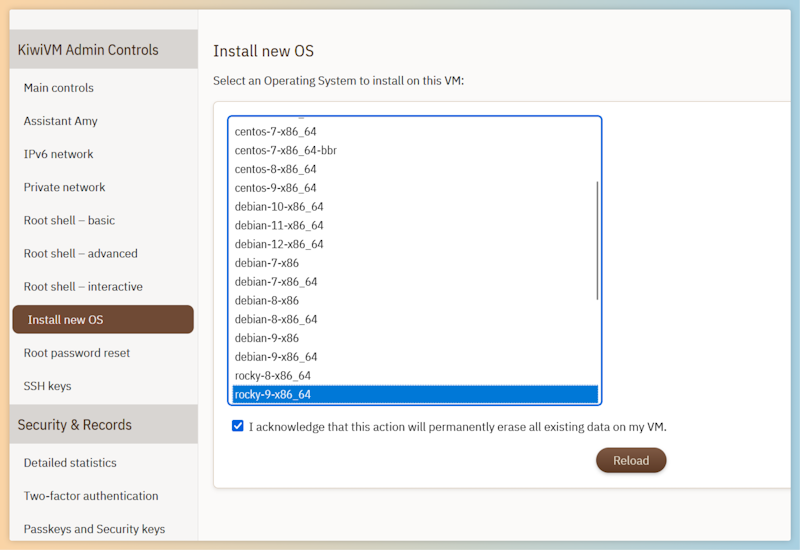Screen dimensions: 800x550
Task: Click the Security & Records section header
Action: coord(104,424)
